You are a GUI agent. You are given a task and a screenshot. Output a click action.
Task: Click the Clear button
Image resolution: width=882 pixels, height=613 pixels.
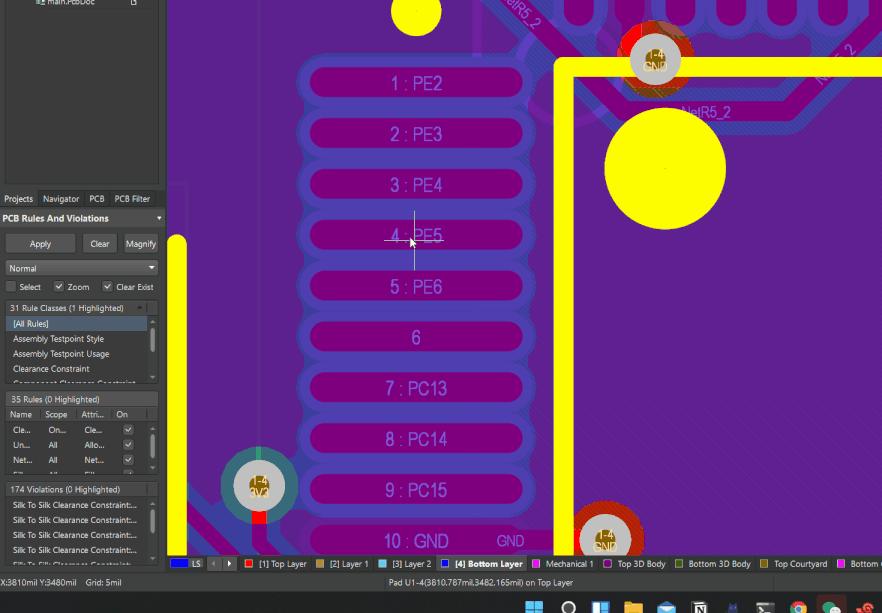point(100,244)
